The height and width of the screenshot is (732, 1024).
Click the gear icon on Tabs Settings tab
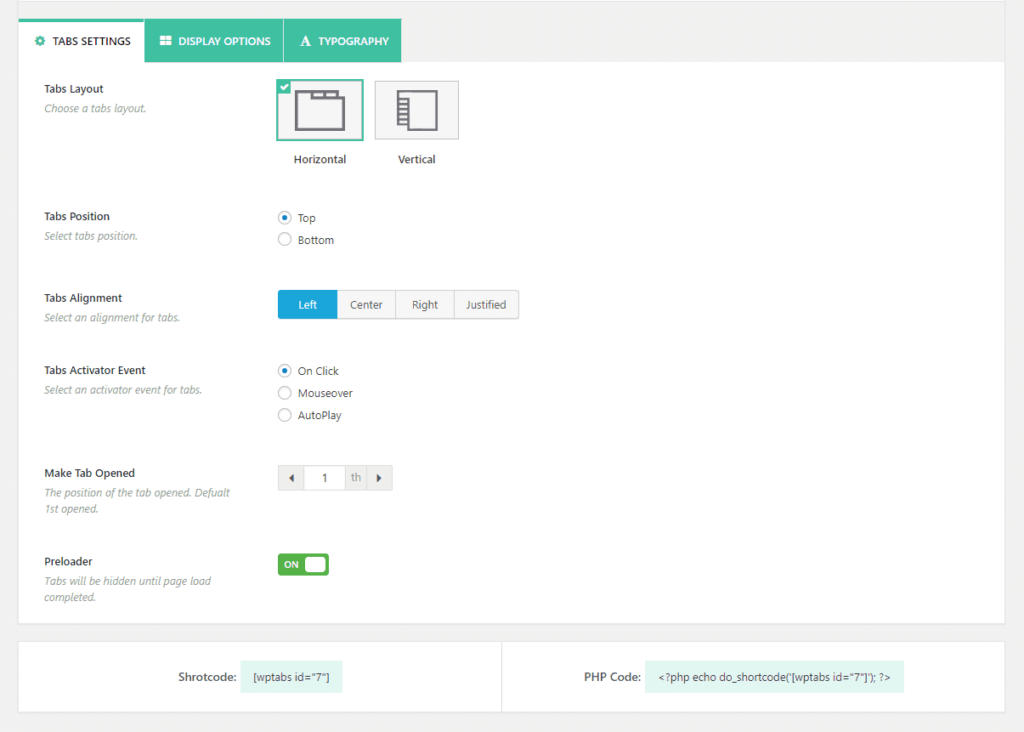40,41
